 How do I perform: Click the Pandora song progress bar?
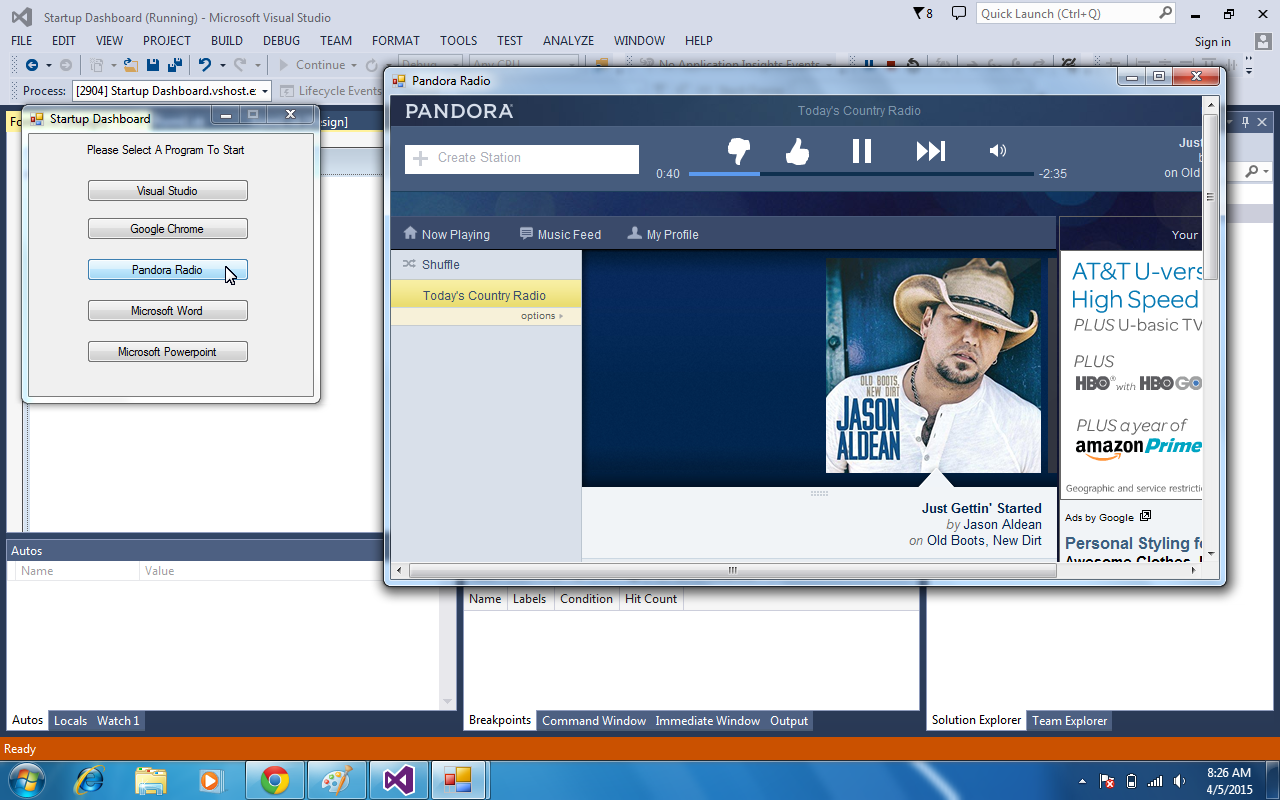pyautogui.click(x=861, y=174)
